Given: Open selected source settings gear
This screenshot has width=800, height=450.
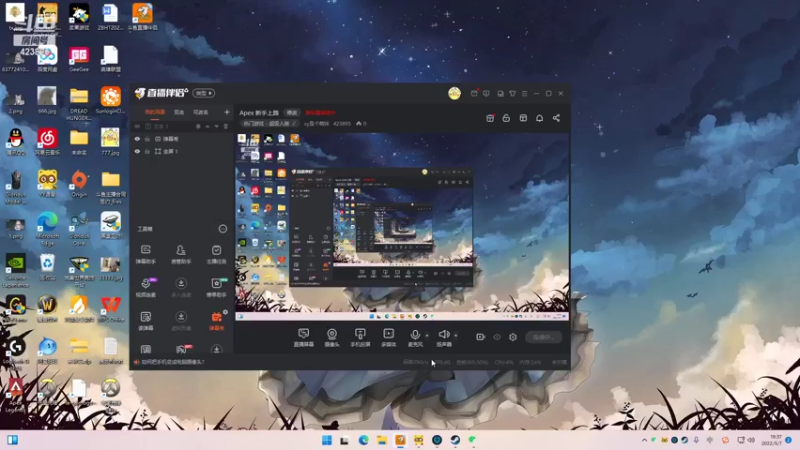Looking at the screenshot, I should pyautogui.click(x=198, y=127).
